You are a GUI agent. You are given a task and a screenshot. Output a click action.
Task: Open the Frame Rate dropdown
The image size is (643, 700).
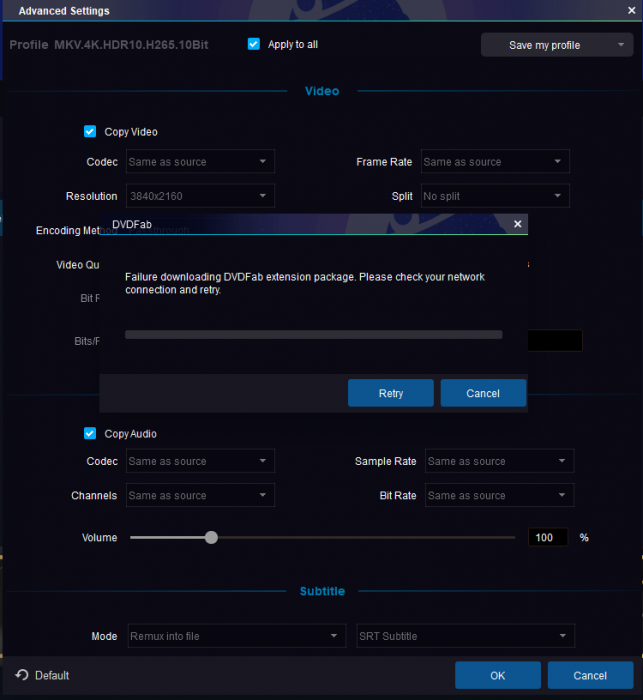tap(495, 162)
